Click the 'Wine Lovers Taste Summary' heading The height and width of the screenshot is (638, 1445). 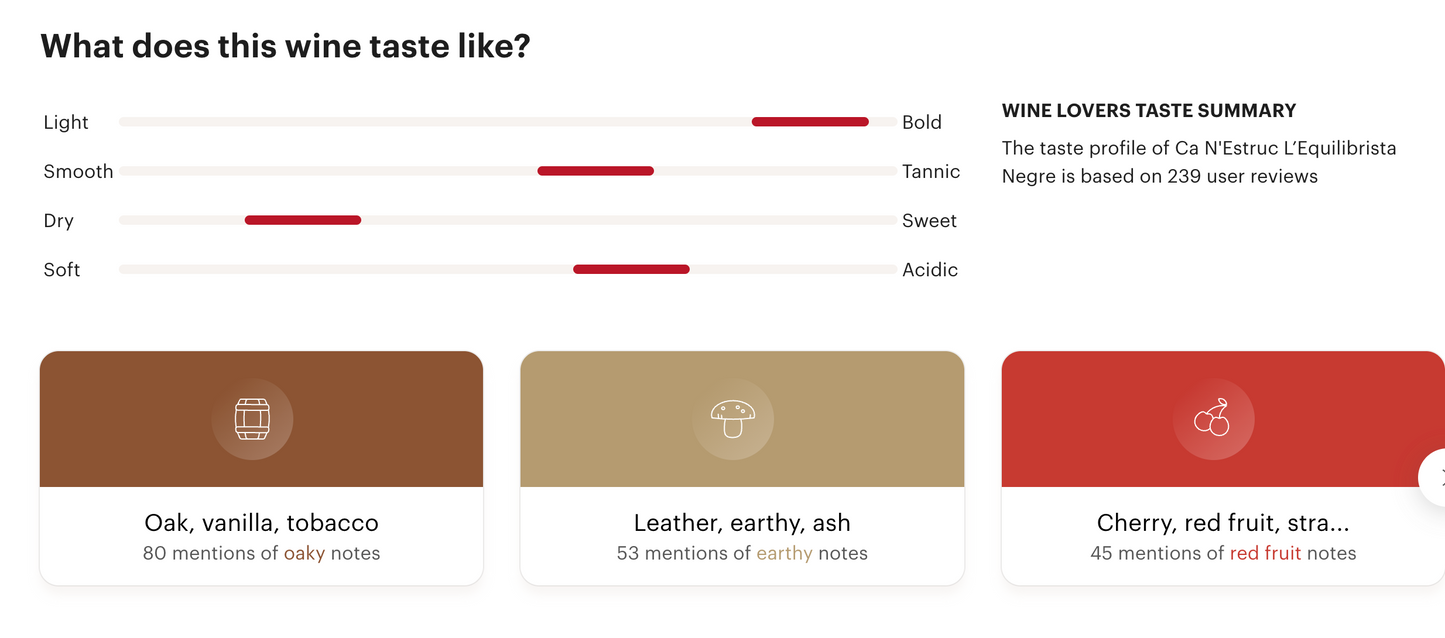click(1149, 110)
